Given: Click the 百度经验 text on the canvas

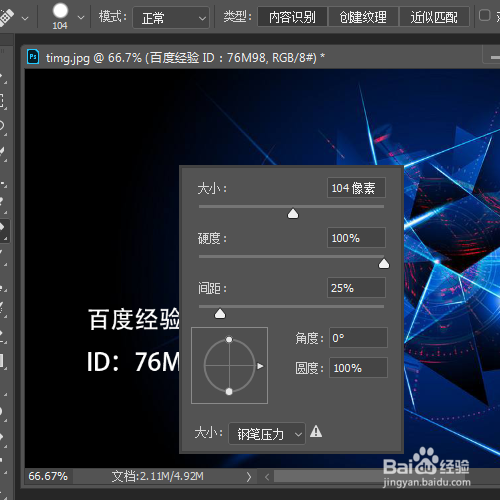Looking at the screenshot, I should click(x=134, y=319).
